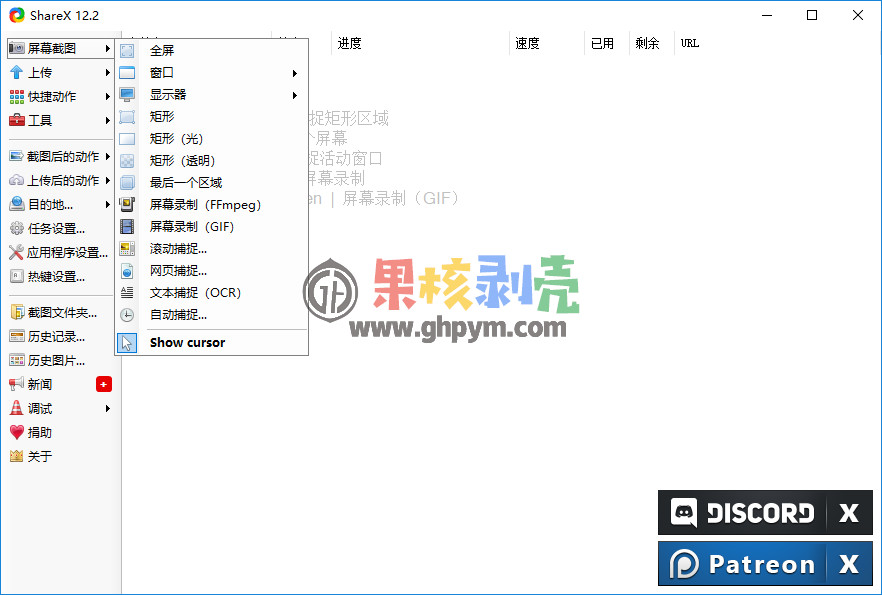This screenshot has height=595, width=882.
Task: Click the megaphone icon for 新闻
Action: [x=17, y=384]
